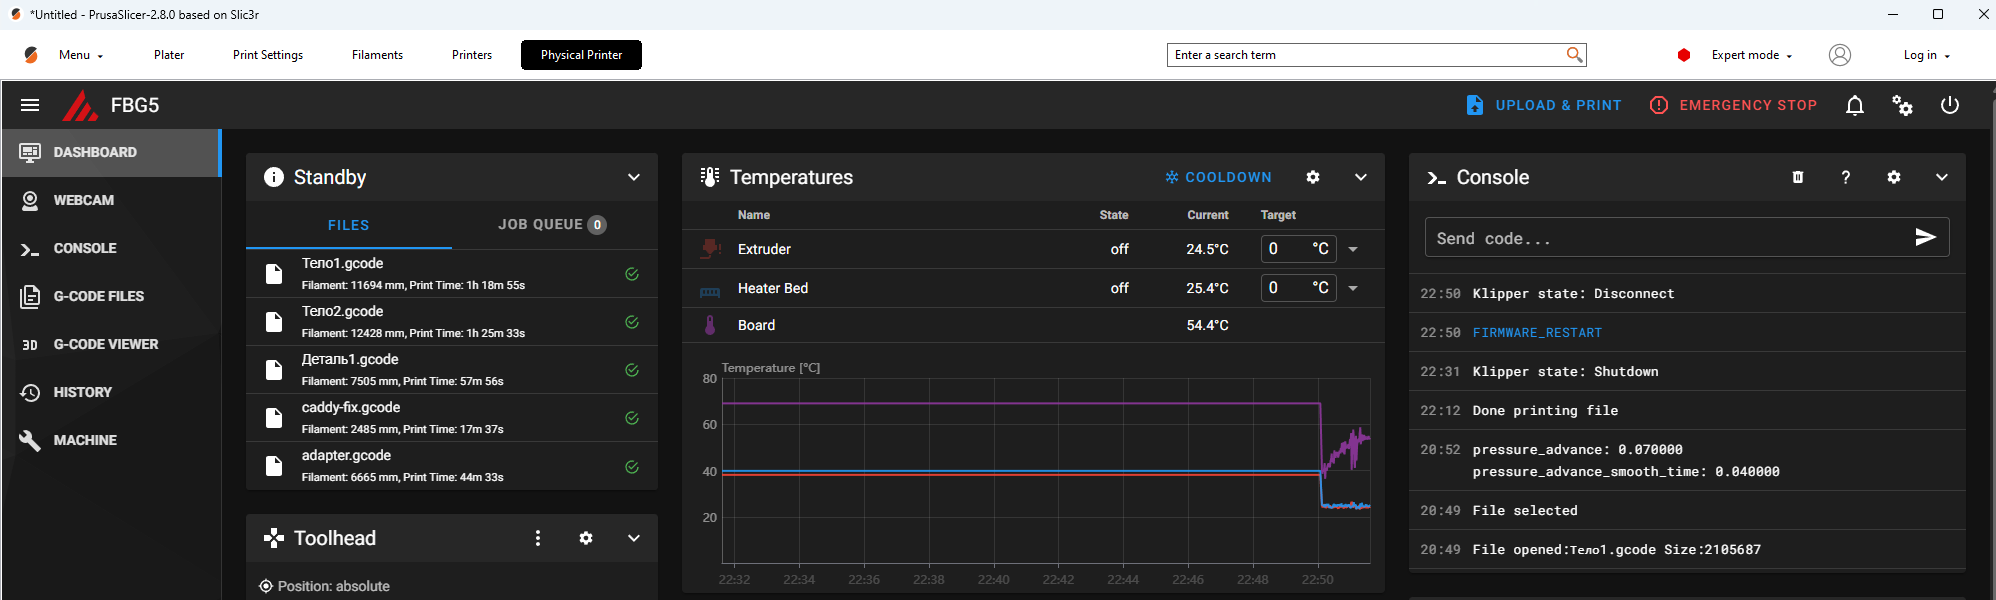Viewport: 1996px width, 600px height.
Task: Open Expert mode dropdown
Action: point(1751,55)
